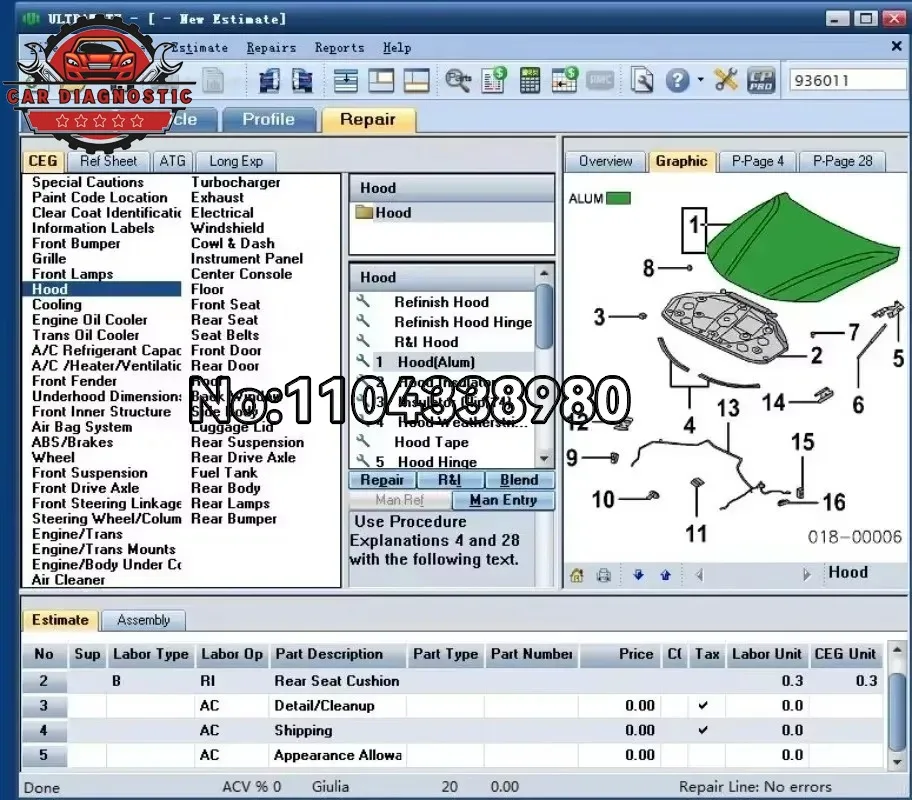The image size is (912, 800).
Task: Switch to the Profile tab
Action: coord(268,119)
